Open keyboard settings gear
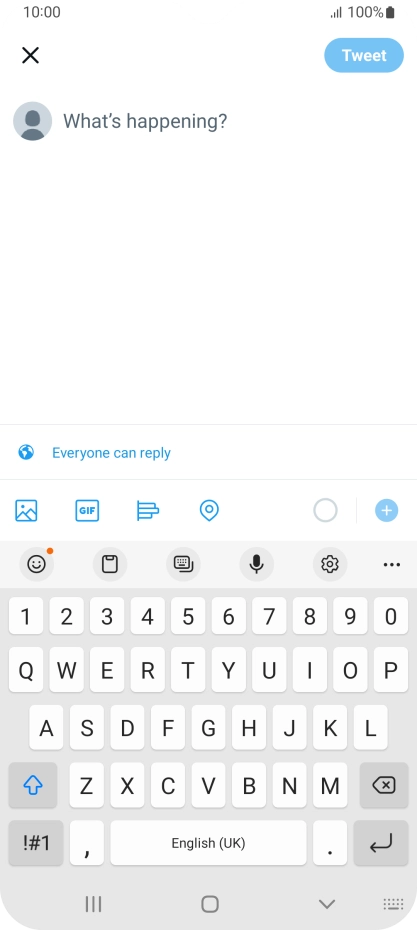Screen dimensions: 417x930 click(330, 564)
